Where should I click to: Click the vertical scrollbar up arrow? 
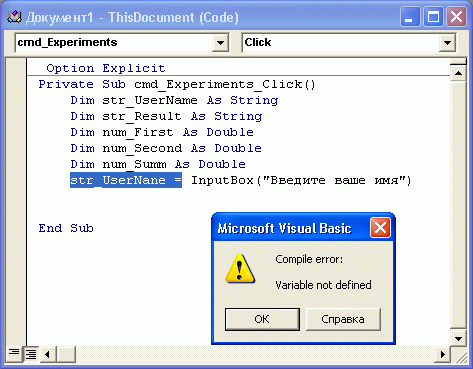pyautogui.click(x=459, y=73)
